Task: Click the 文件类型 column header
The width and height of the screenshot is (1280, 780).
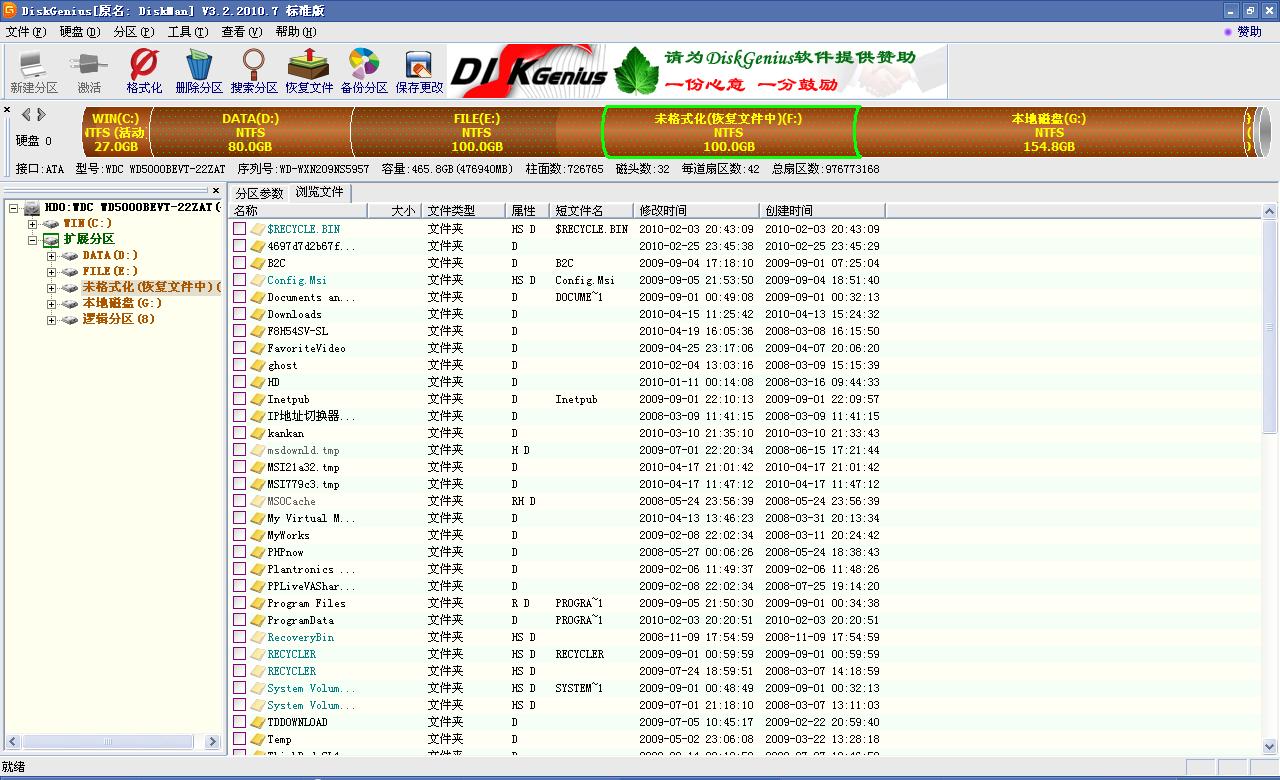Action: tap(464, 211)
